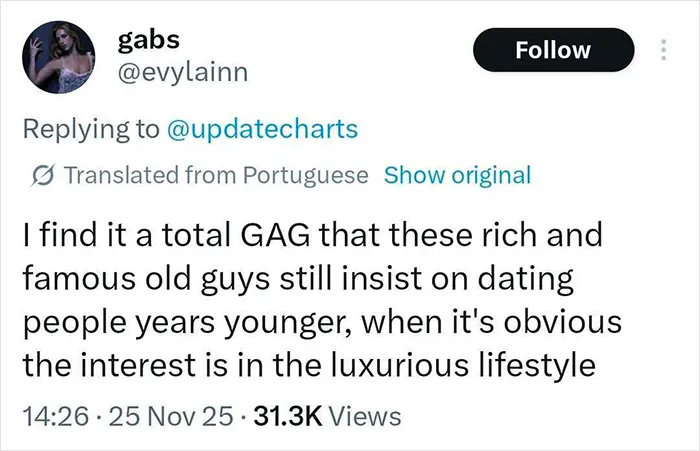Click the 25 Nov 25 date

click(x=171, y=416)
